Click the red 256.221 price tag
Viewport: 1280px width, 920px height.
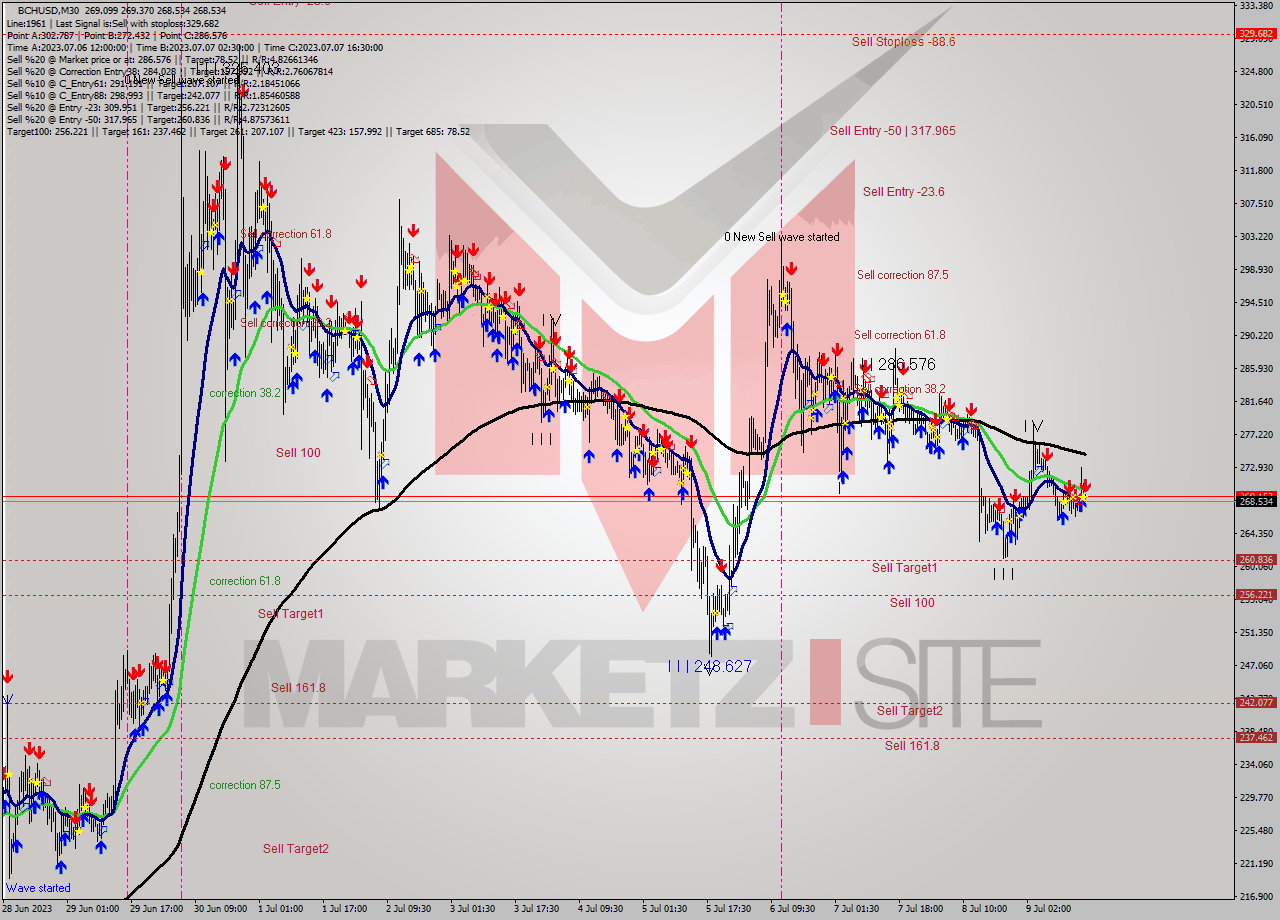(x=1256, y=595)
